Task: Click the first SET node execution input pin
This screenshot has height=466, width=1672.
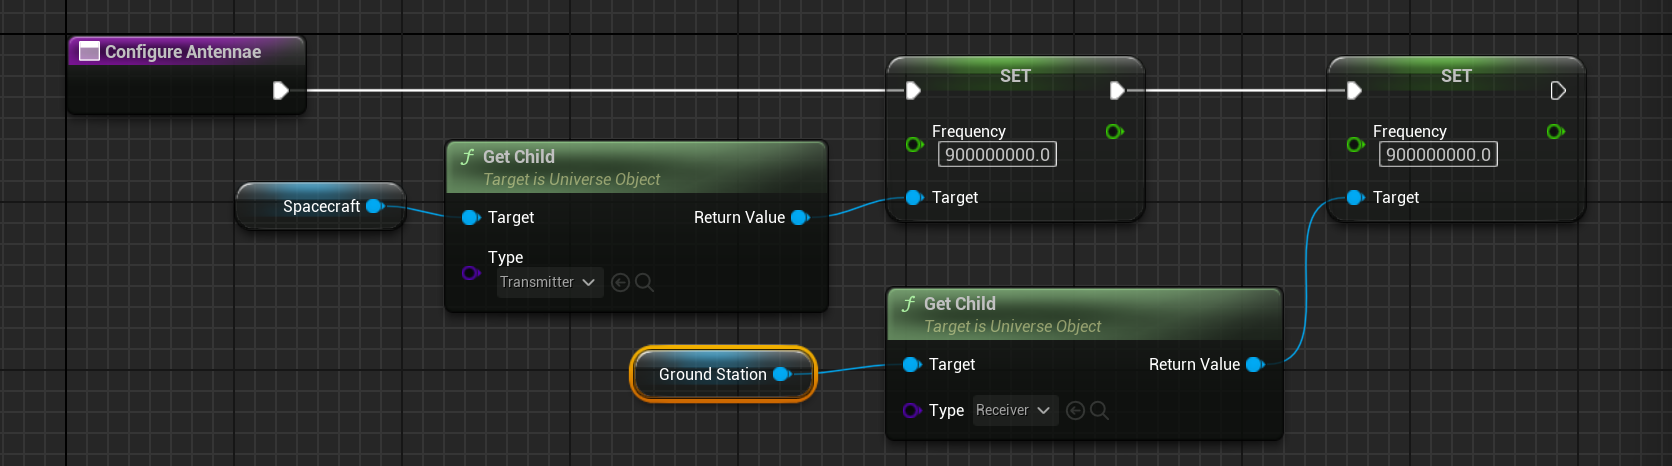Action: 912,91
